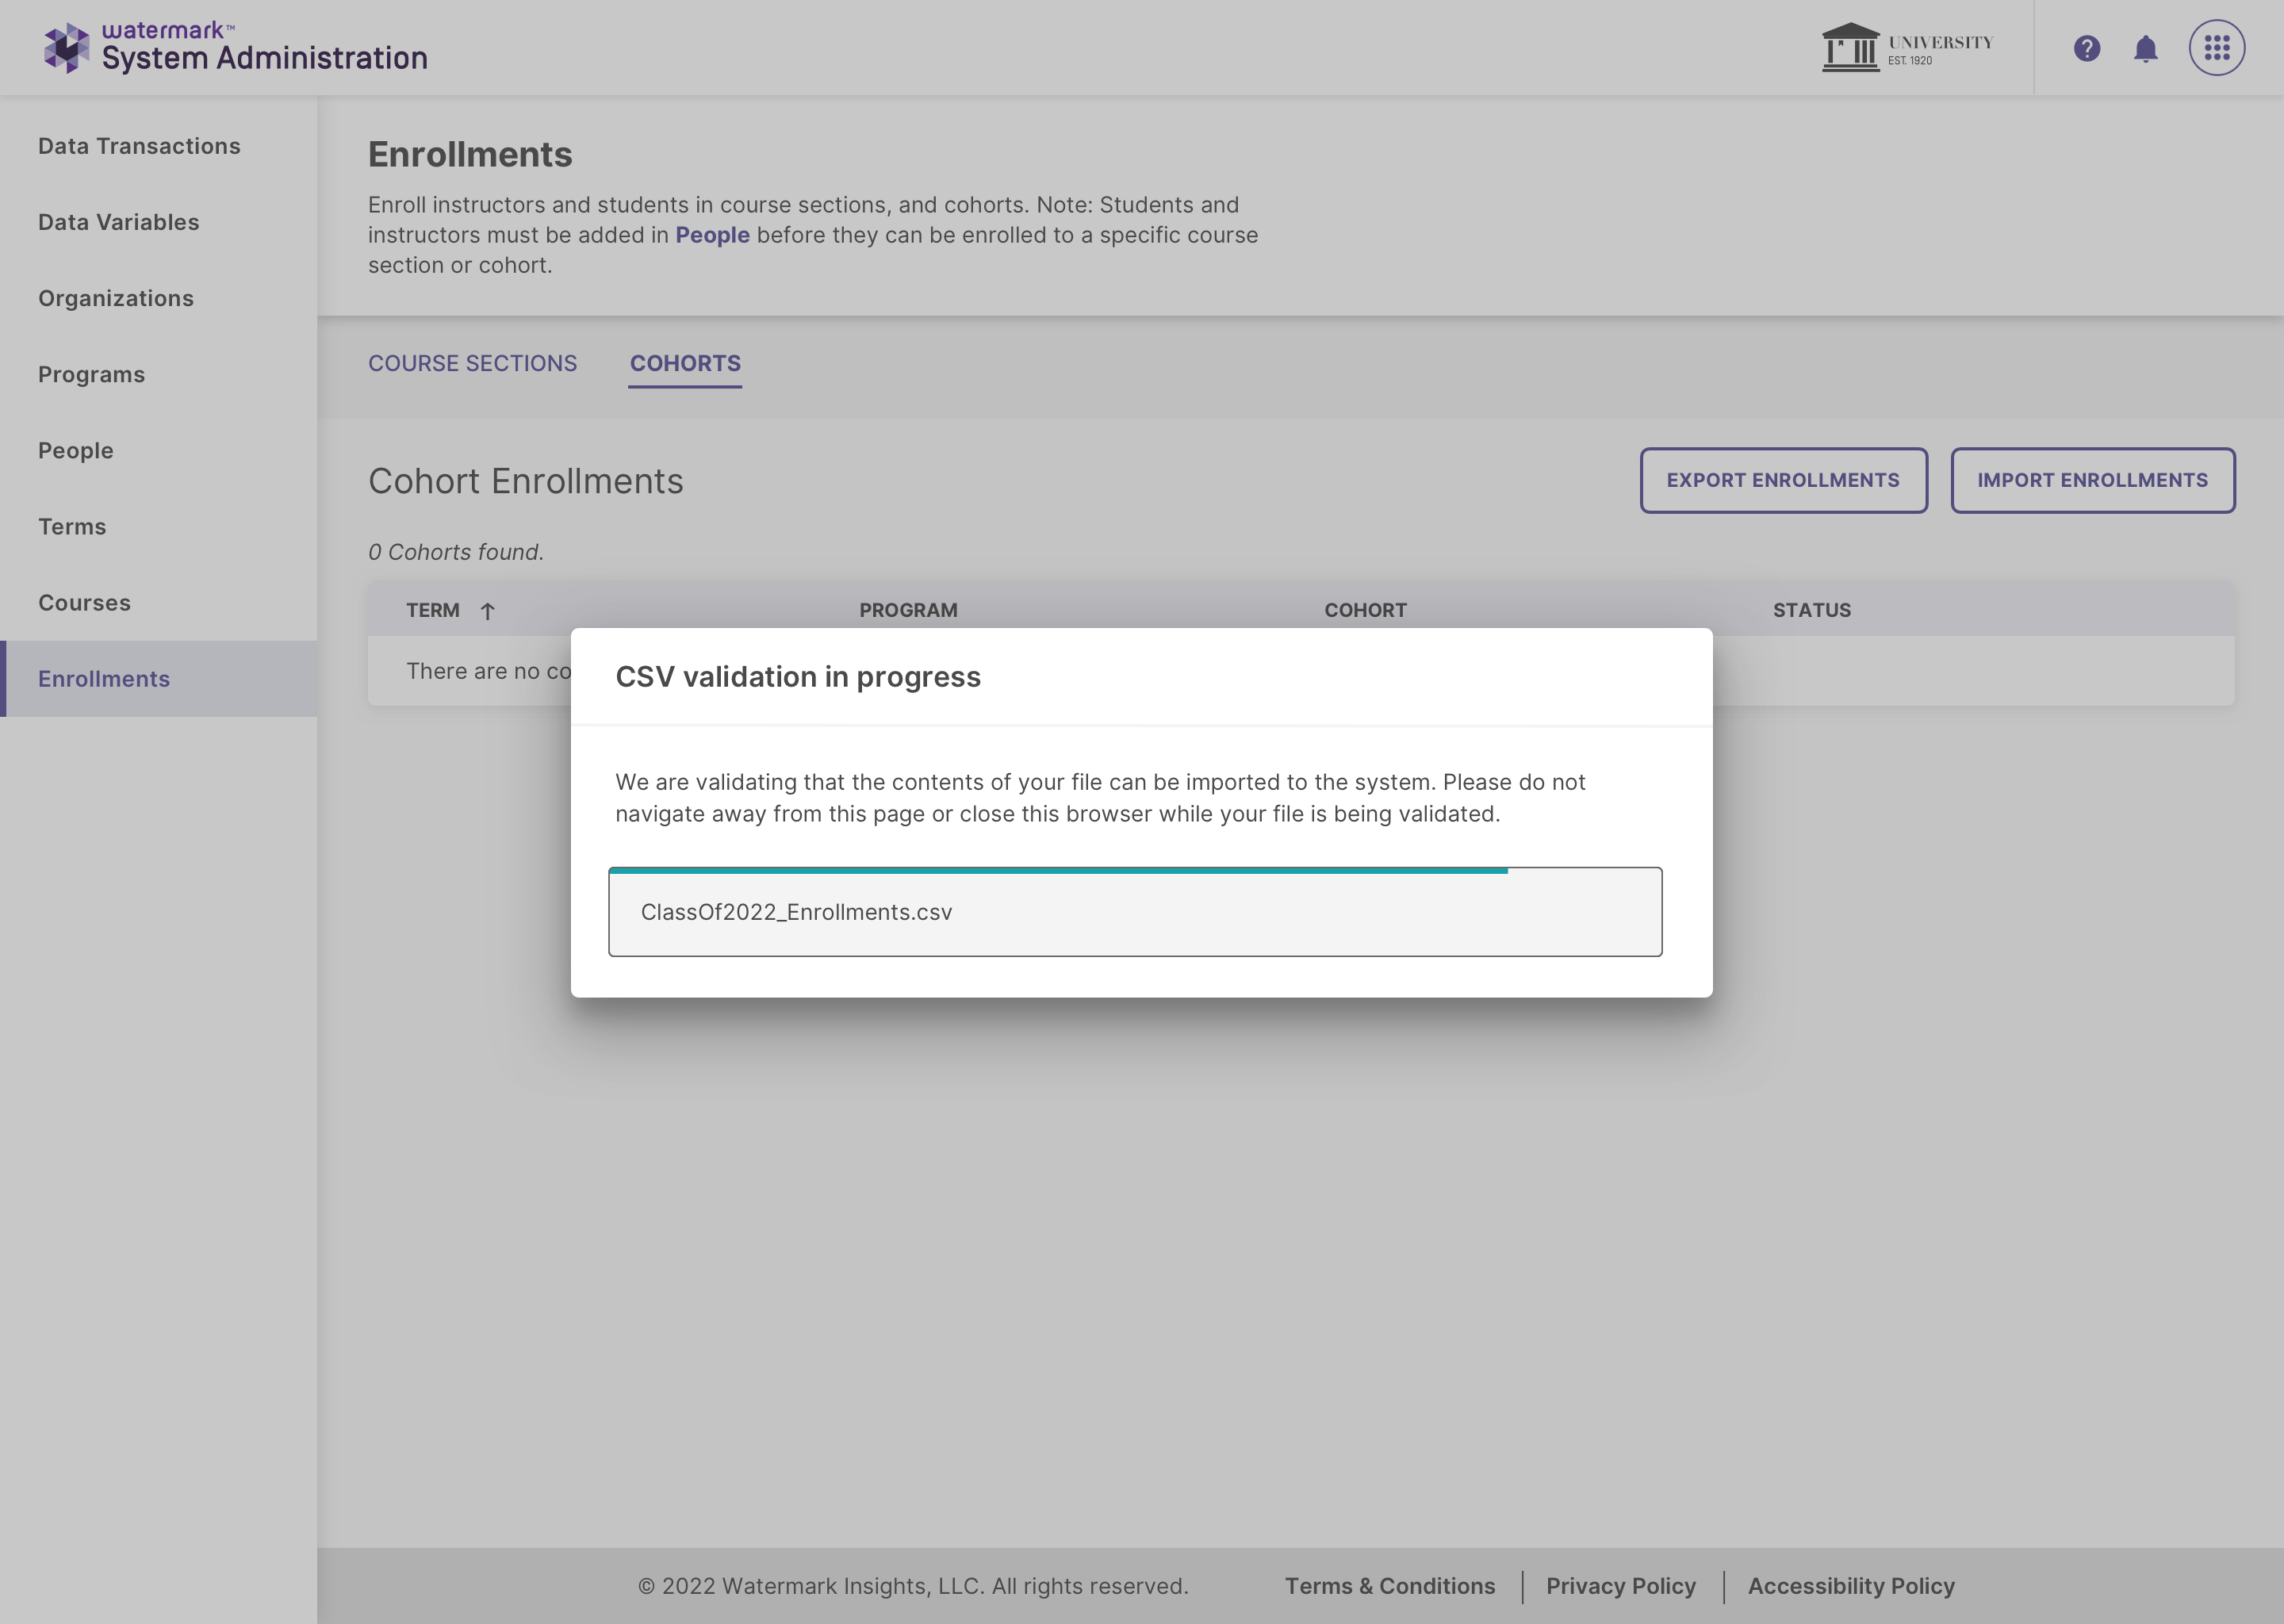Image resolution: width=2284 pixels, height=1624 pixels.
Task: Click the Export Enrollments button
Action: (1783, 480)
